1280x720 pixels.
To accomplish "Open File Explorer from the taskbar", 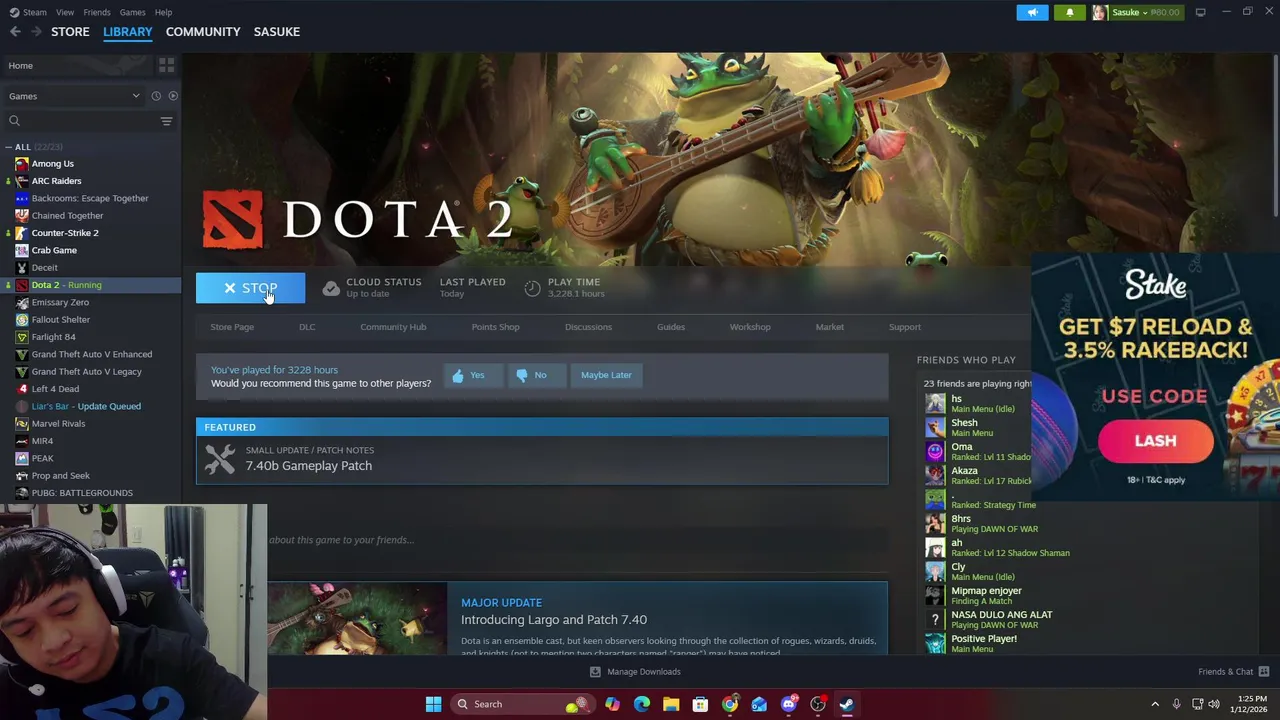I will [x=671, y=704].
